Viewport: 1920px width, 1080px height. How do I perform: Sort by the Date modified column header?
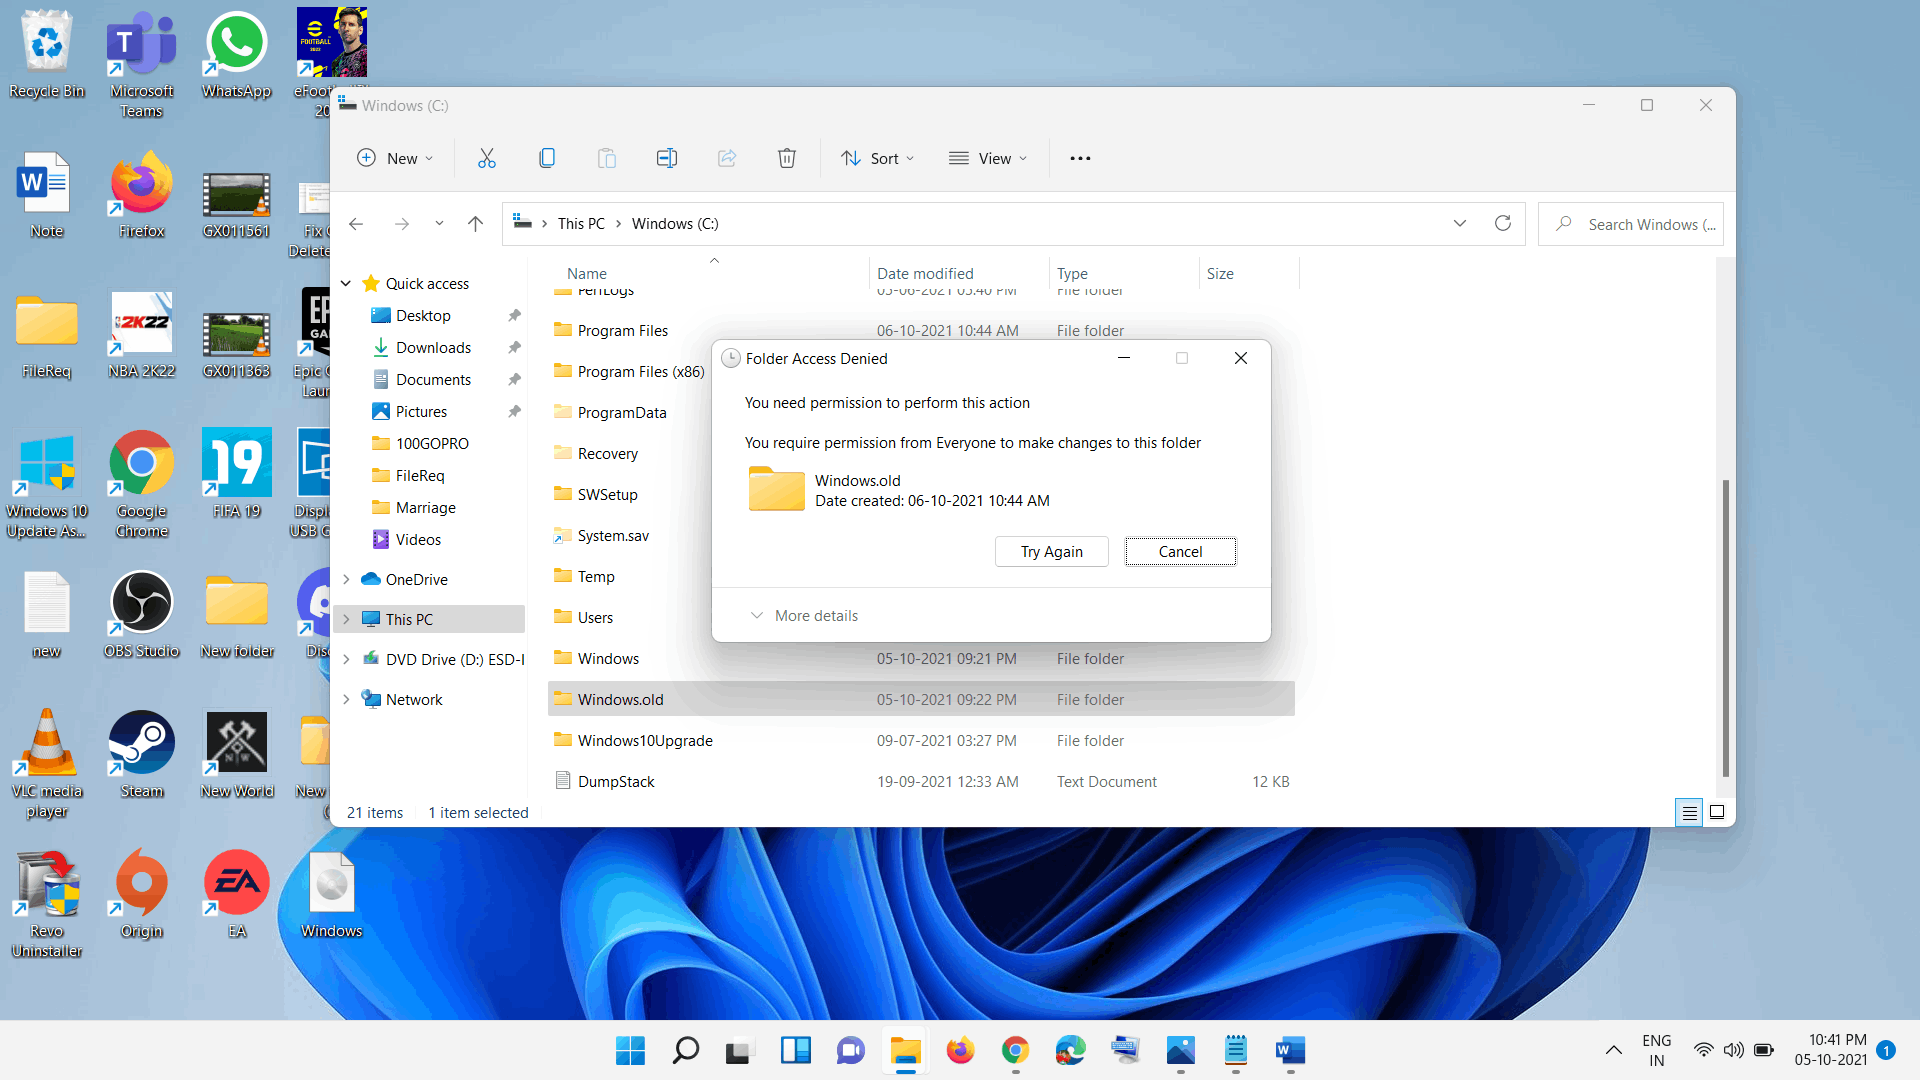pos(925,274)
